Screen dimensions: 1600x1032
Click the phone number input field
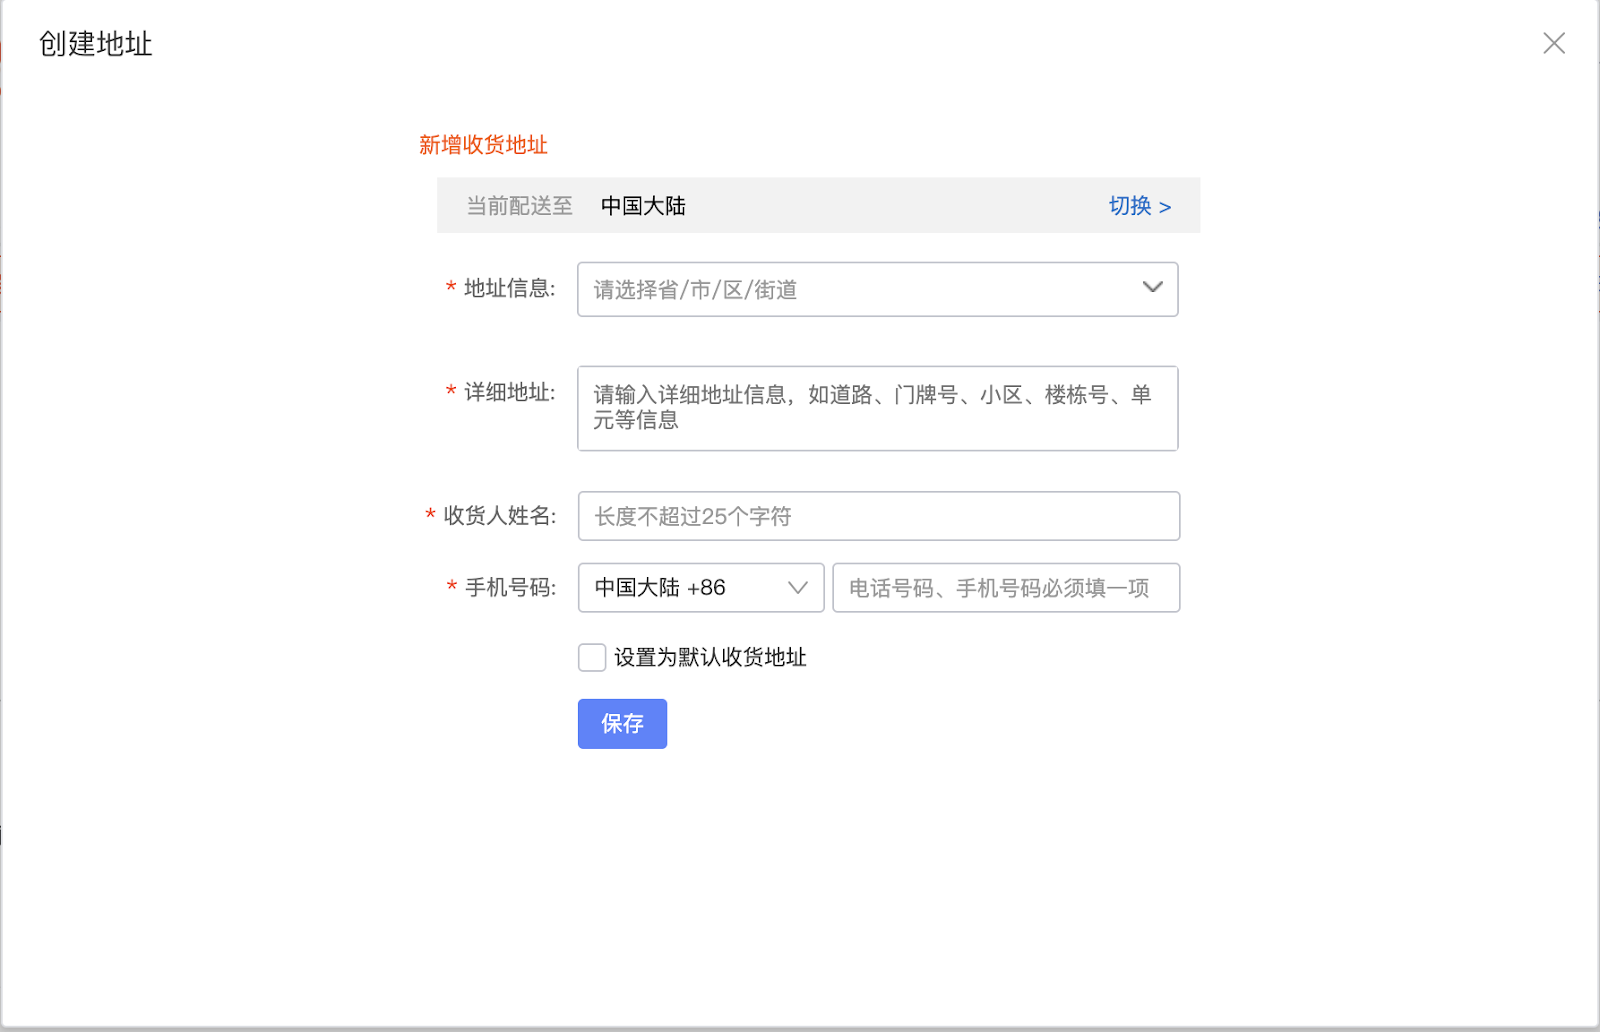pyautogui.click(x=1006, y=587)
